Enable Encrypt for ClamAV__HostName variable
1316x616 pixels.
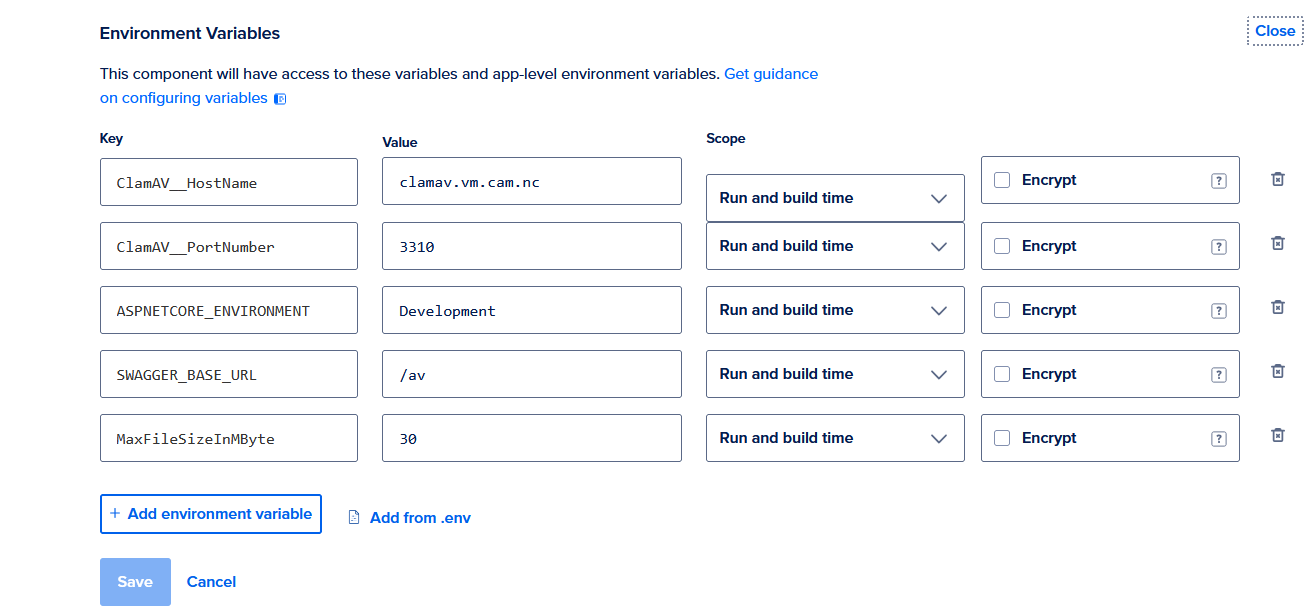1002,180
